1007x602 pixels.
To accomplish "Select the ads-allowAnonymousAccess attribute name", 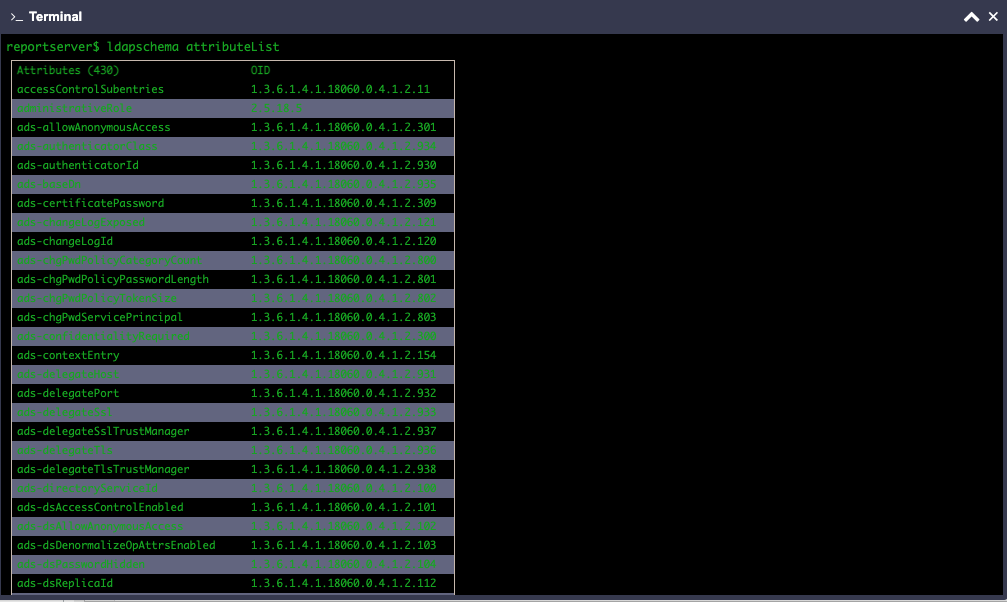I will pyautogui.click(x=94, y=127).
